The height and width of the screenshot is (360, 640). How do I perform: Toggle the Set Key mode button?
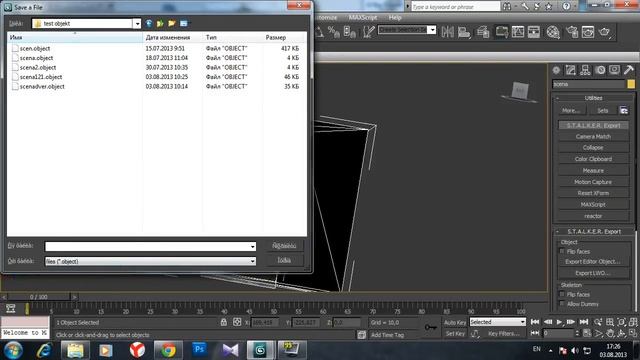click(x=455, y=333)
